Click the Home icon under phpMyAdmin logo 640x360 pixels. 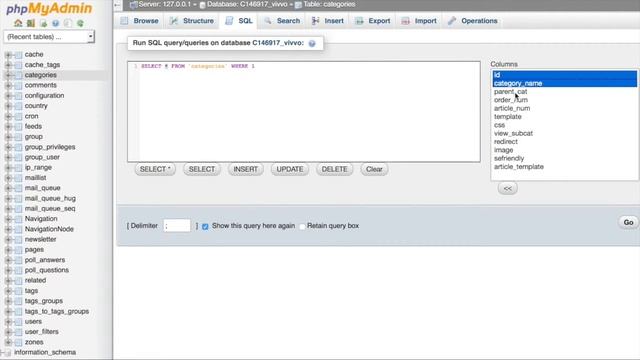pos(18,23)
